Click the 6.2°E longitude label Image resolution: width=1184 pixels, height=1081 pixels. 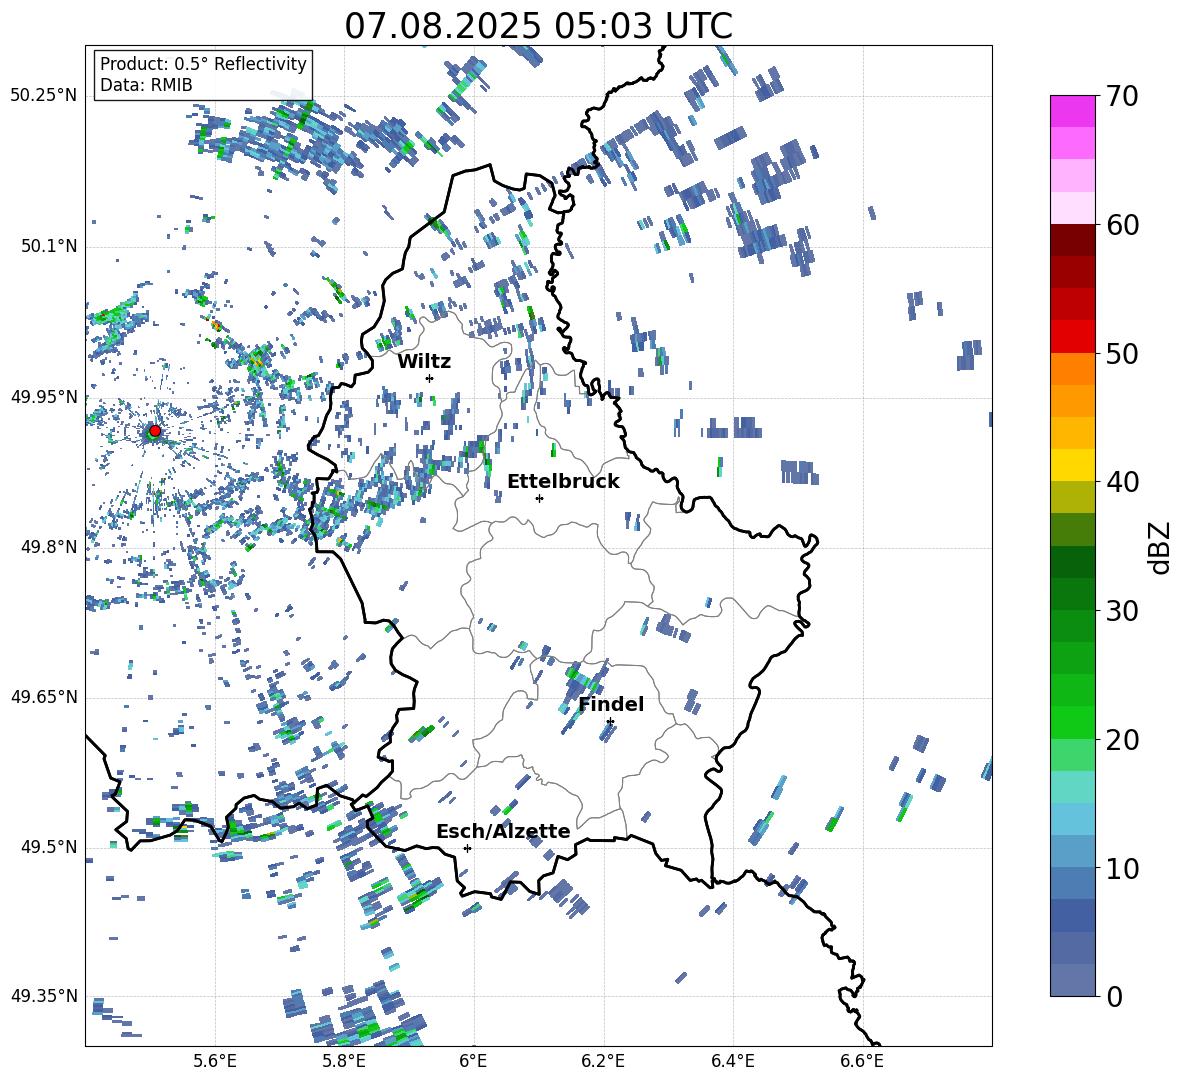[x=603, y=1061]
